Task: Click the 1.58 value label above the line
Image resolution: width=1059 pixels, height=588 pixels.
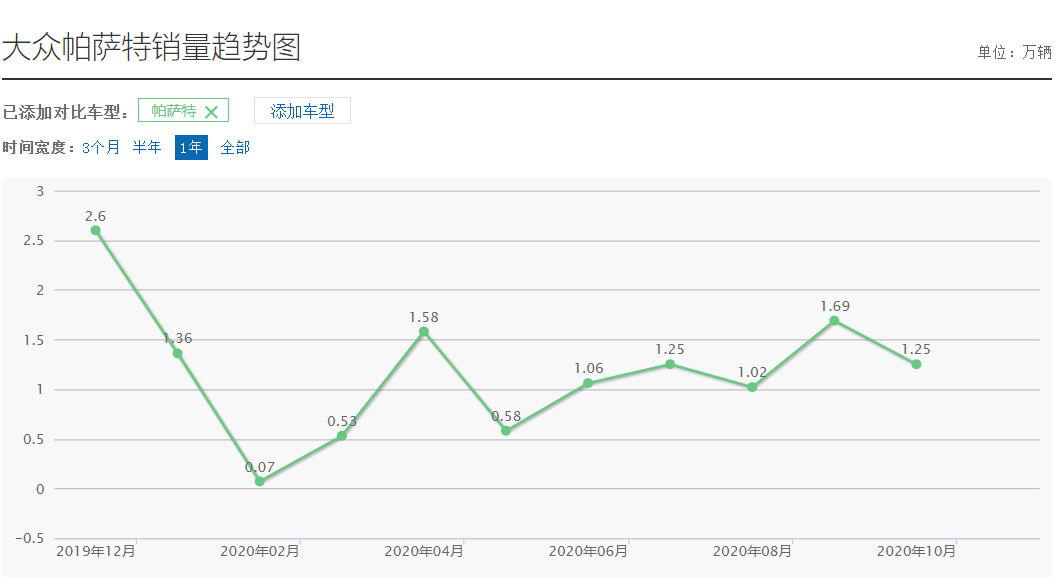Action: point(423,317)
